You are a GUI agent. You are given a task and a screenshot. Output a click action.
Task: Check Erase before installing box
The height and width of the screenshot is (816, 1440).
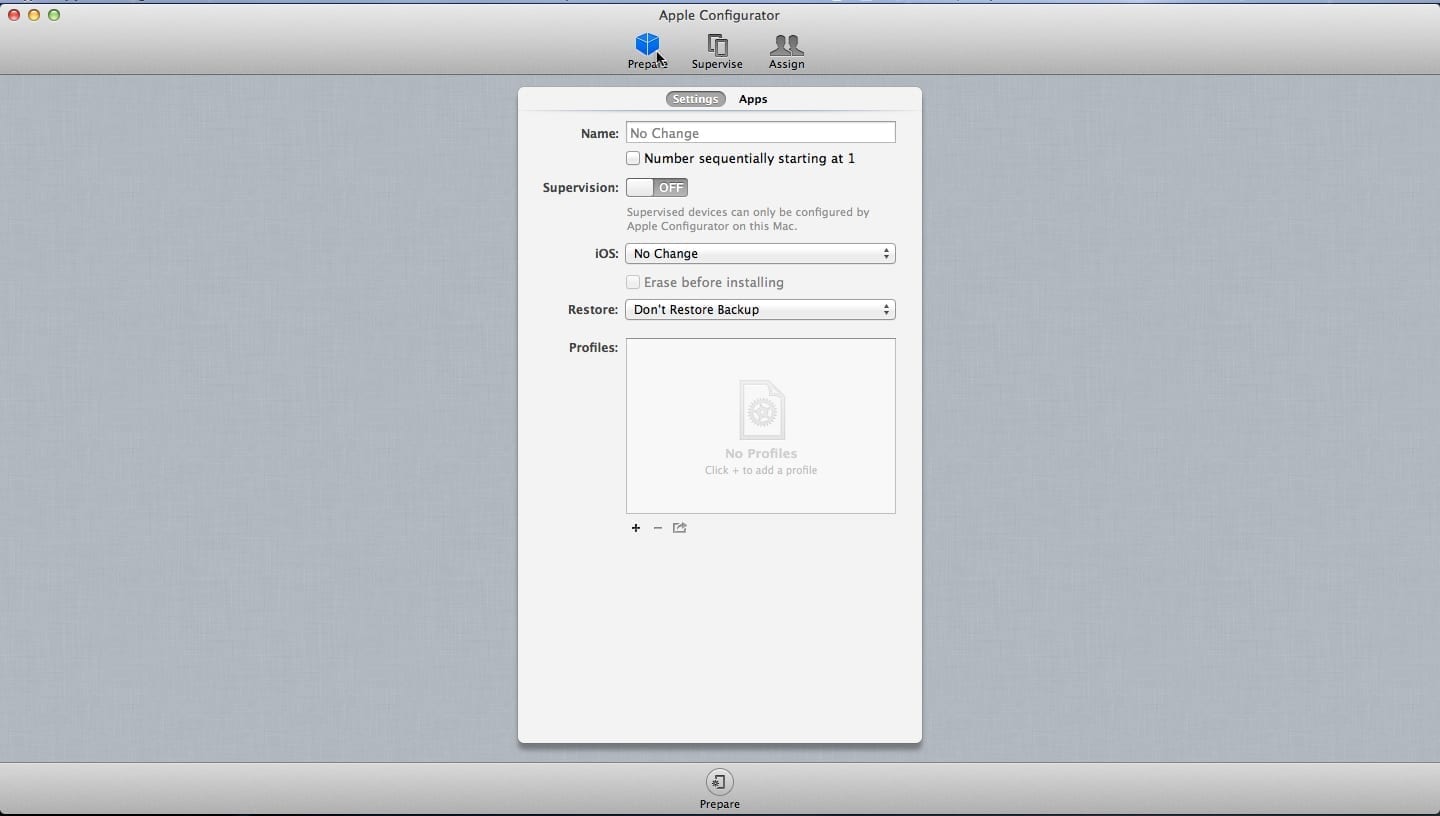tap(633, 282)
